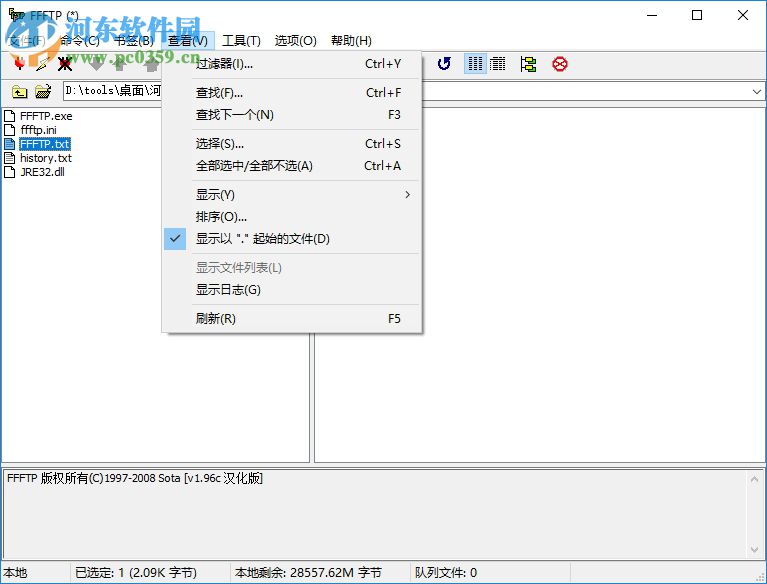The width and height of the screenshot is (767, 584).
Task: Open the 工具(T) menu
Action: (x=241, y=41)
